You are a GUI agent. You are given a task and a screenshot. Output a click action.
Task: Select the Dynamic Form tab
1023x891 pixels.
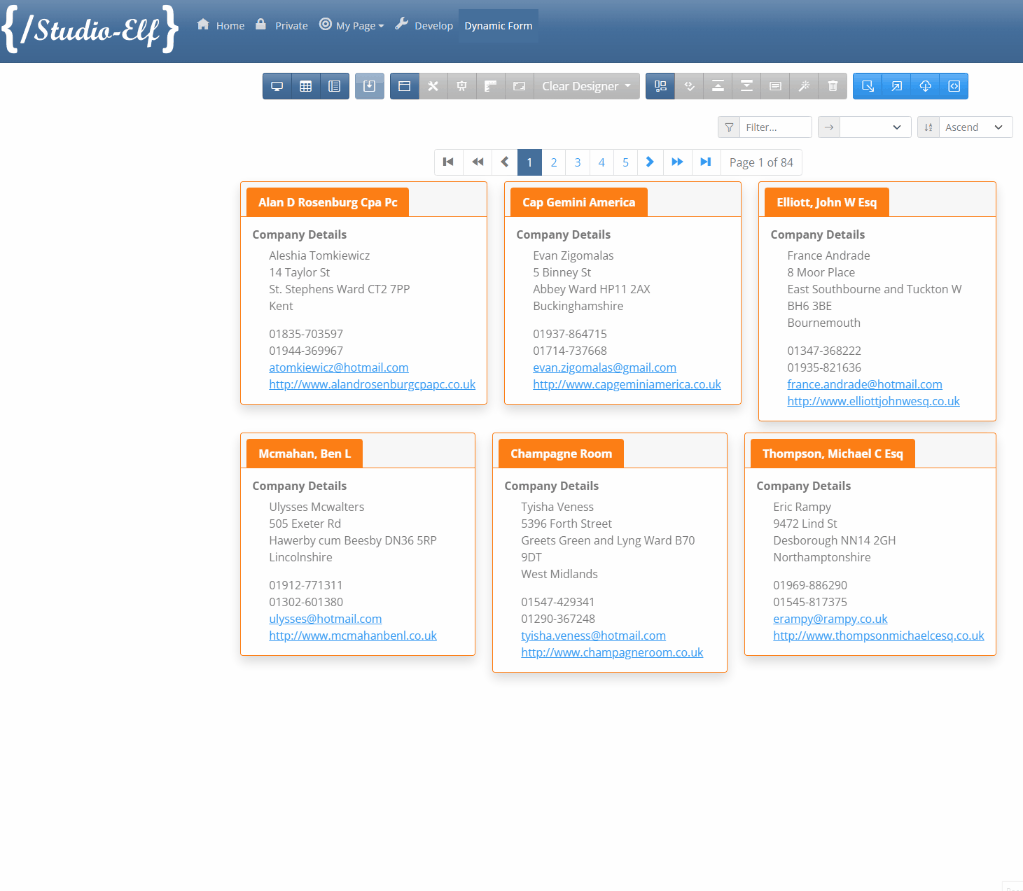498,25
